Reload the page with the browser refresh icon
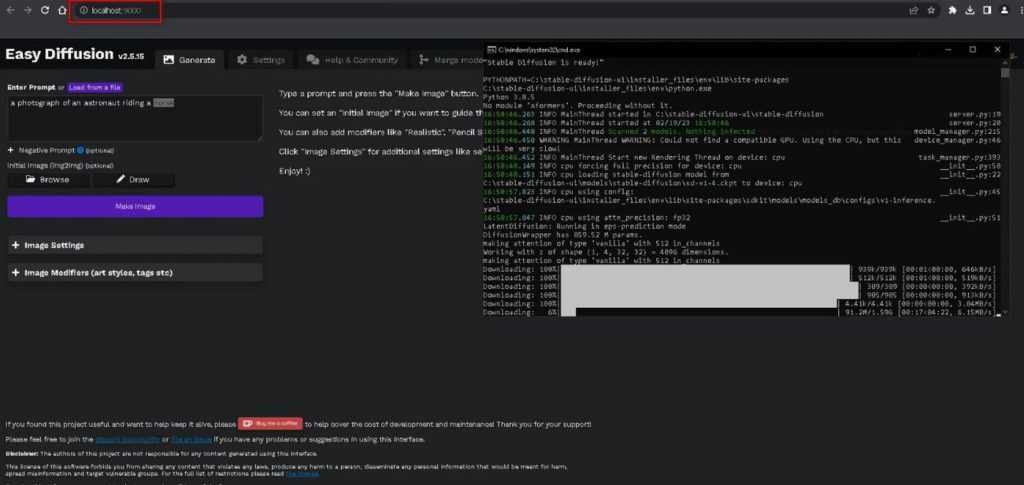Viewport: 1024px width, 485px height. click(x=44, y=10)
